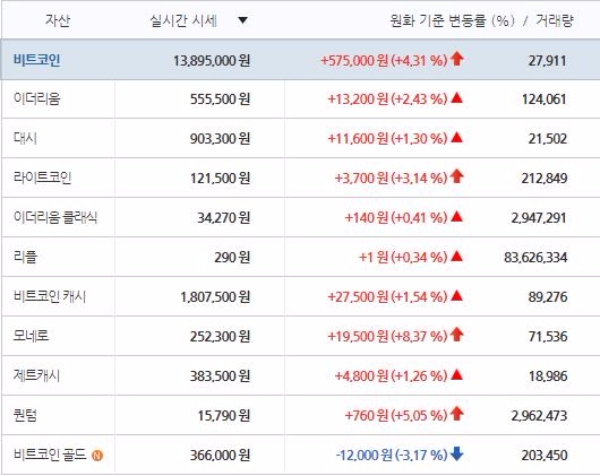Image resolution: width=600 pixels, height=476 pixels.
Task: Select the 비트코인 캐시 asset name
Action: pyautogui.click(x=50, y=294)
